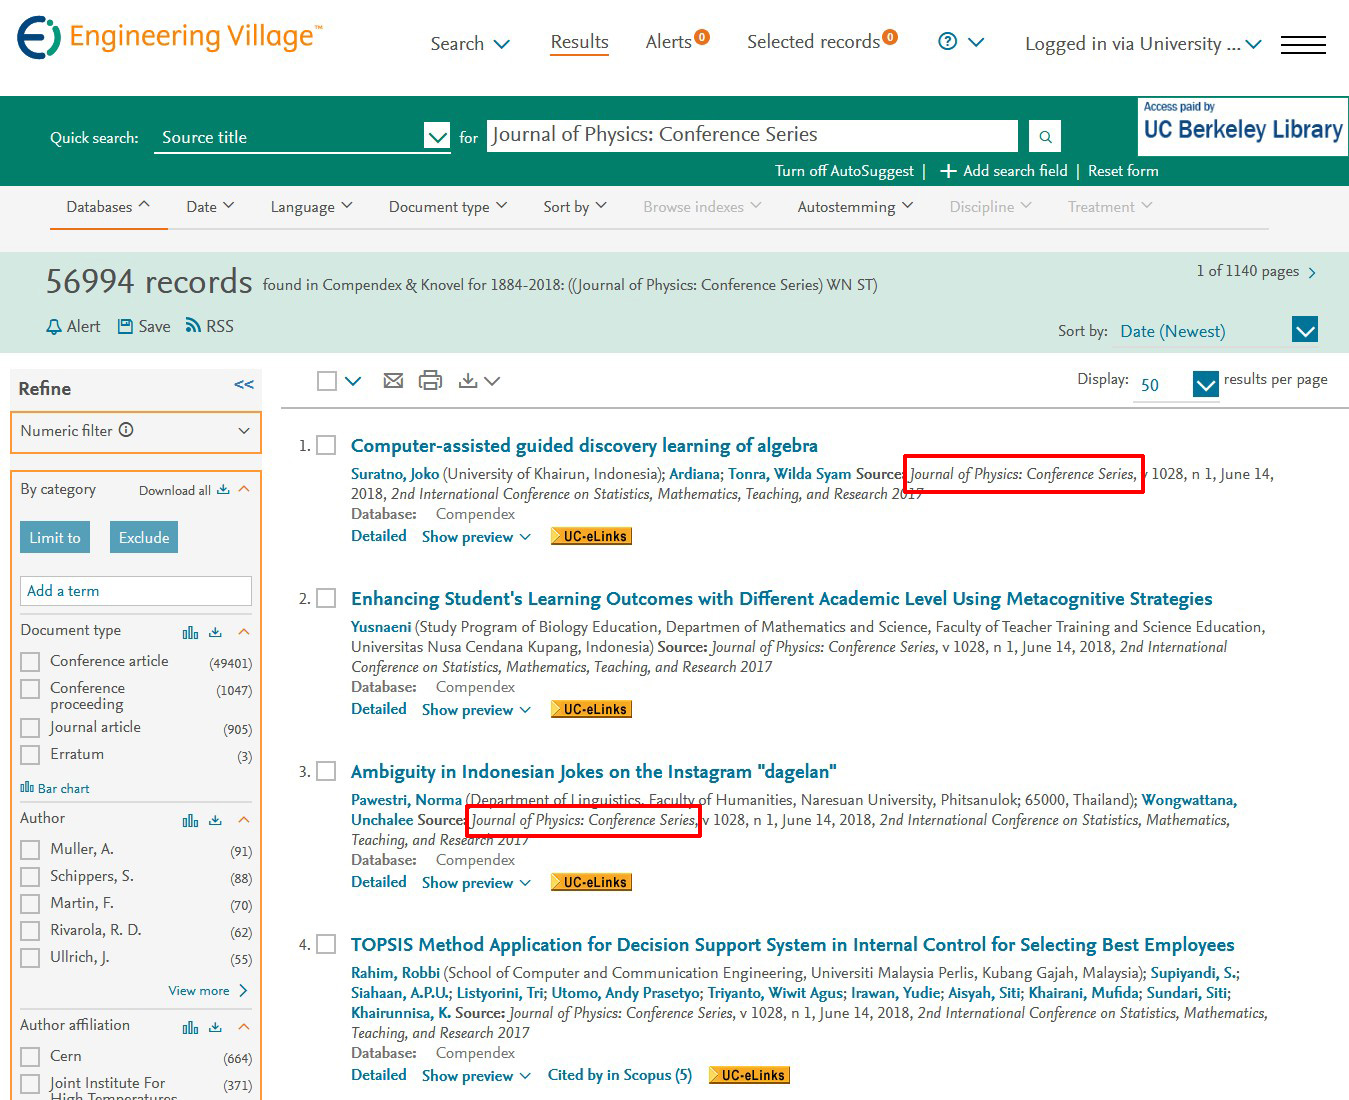This screenshot has width=1349, height=1100.
Task: Open Databases filter menu
Action: (x=108, y=207)
